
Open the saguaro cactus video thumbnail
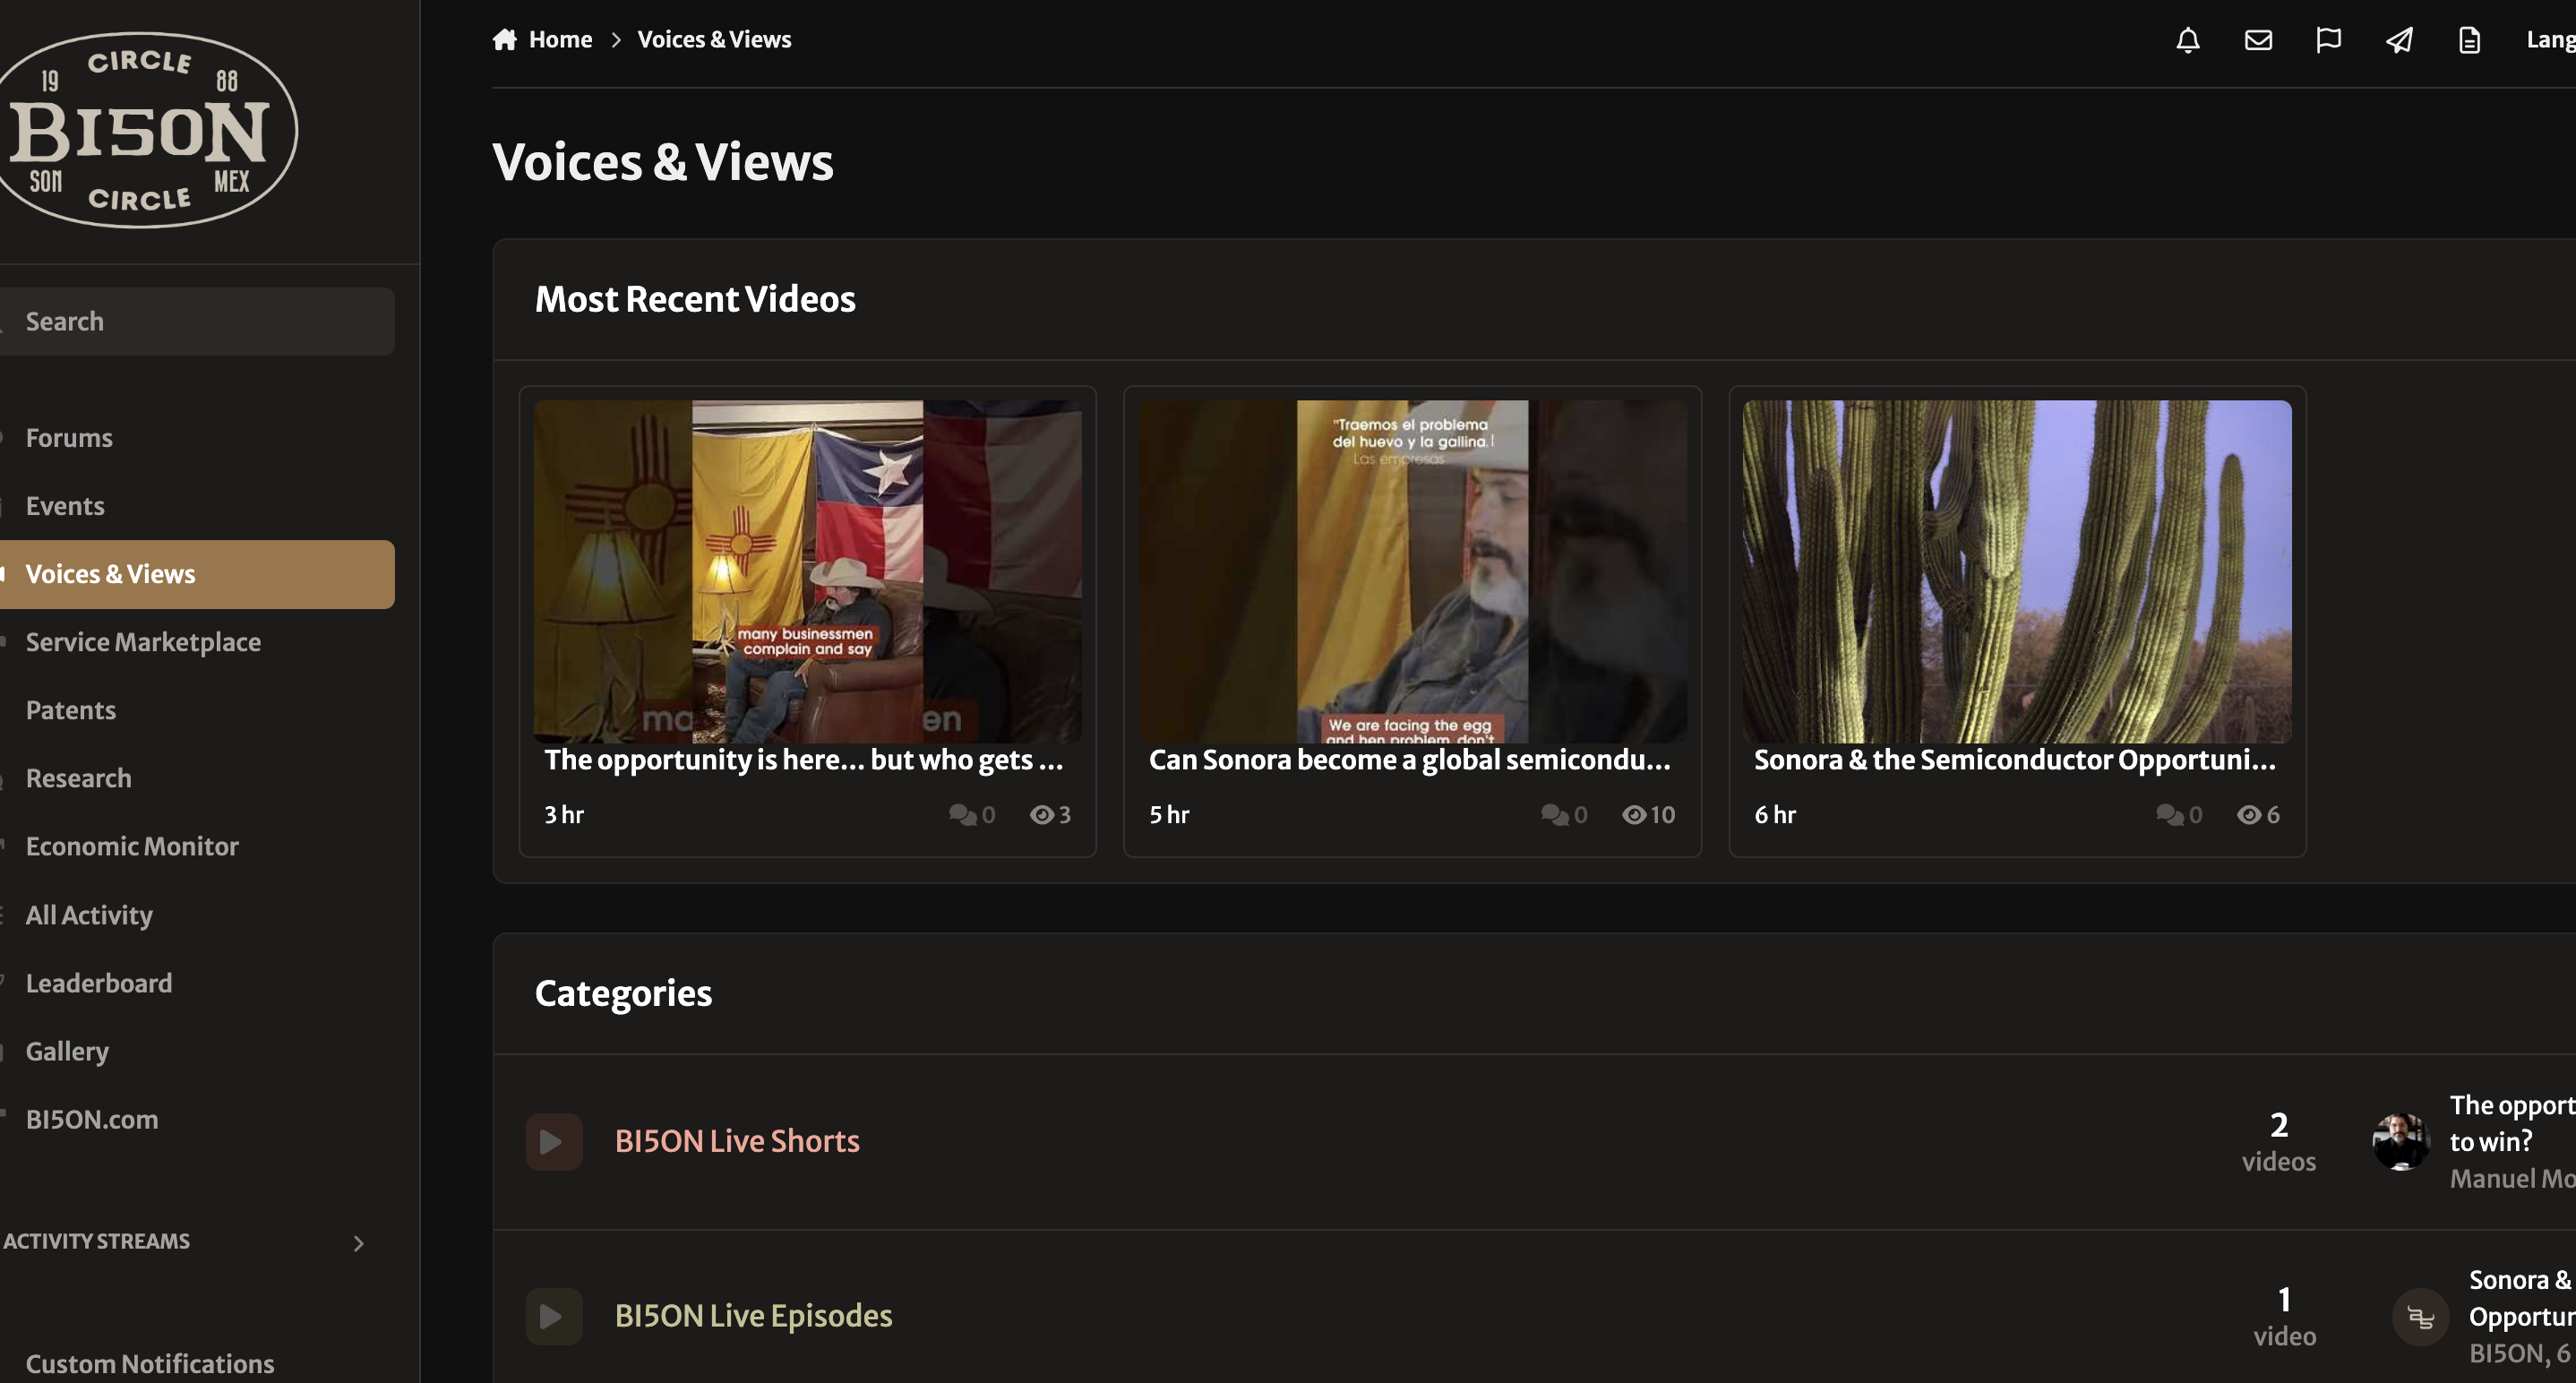(2016, 571)
